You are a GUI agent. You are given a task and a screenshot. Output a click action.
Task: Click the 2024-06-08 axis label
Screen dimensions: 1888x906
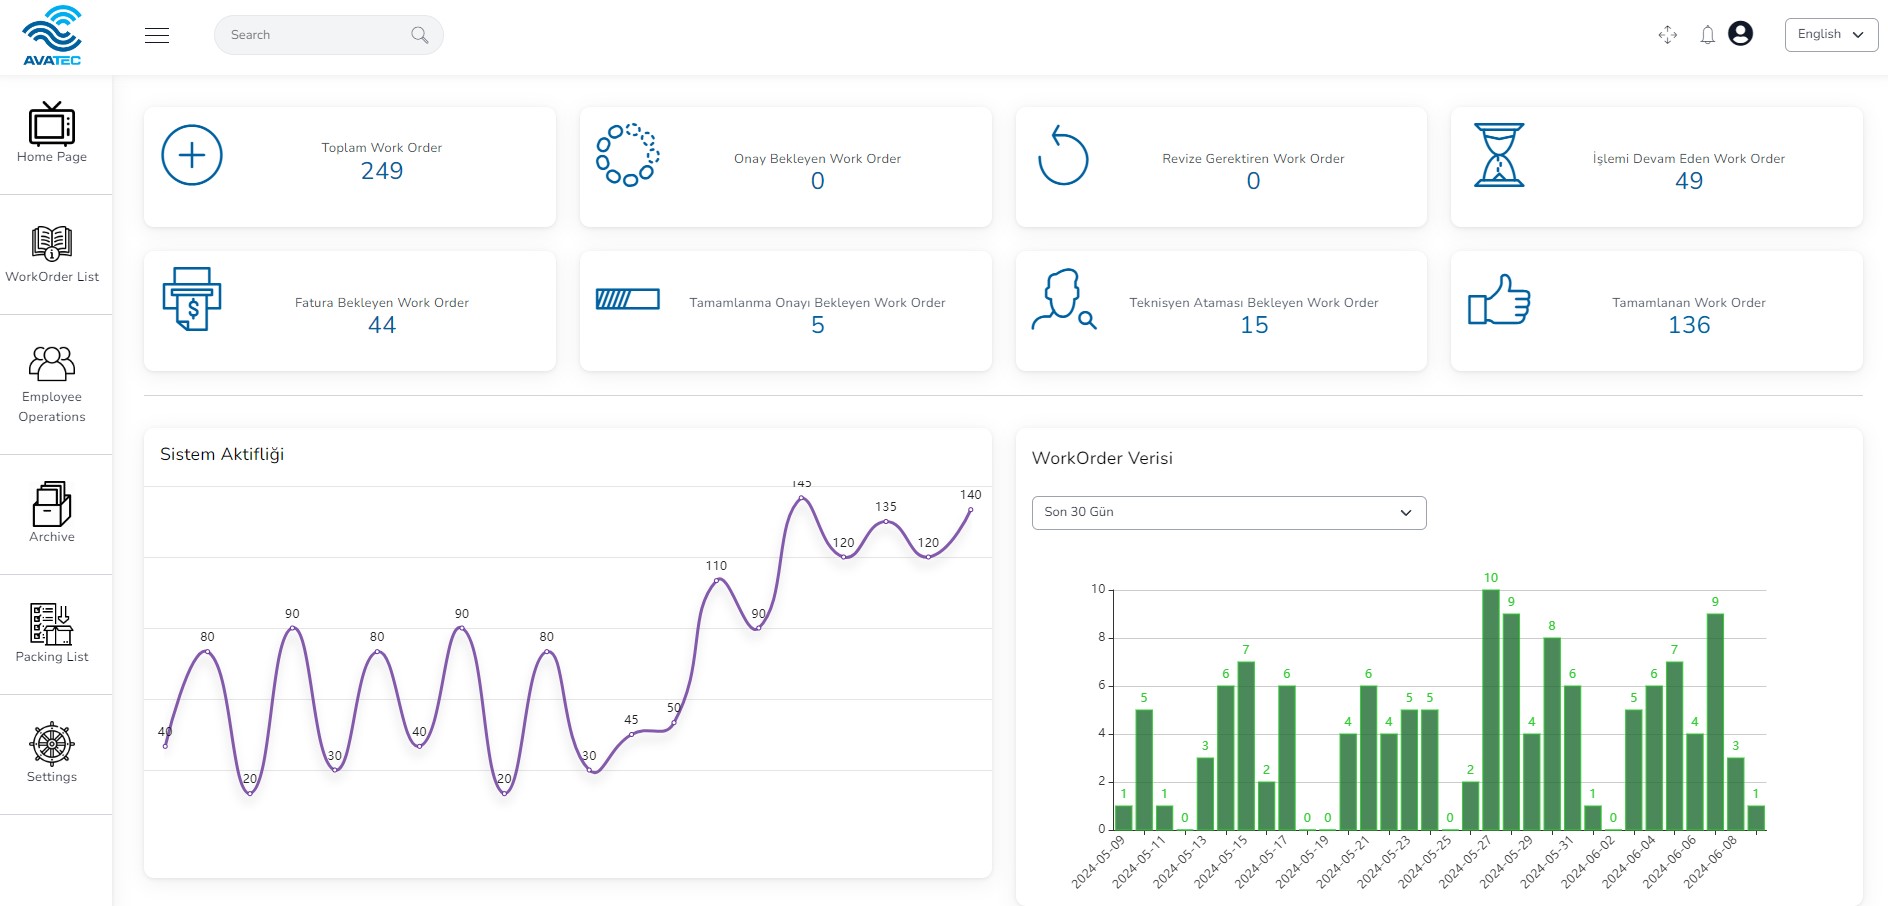click(x=1710, y=862)
